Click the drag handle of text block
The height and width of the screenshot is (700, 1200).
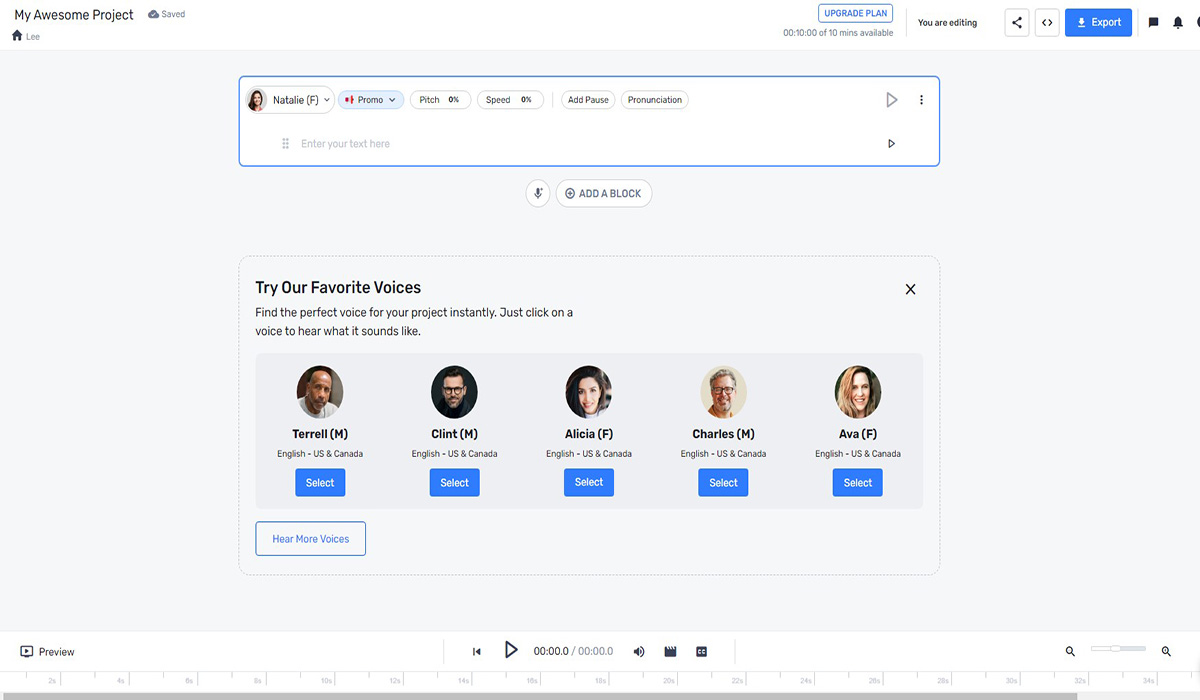coord(285,144)
